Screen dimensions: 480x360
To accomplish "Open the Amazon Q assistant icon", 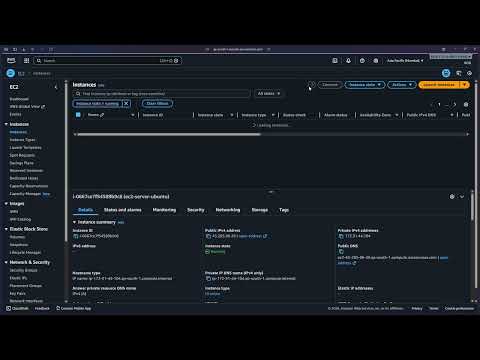I will tap(446, 73).
